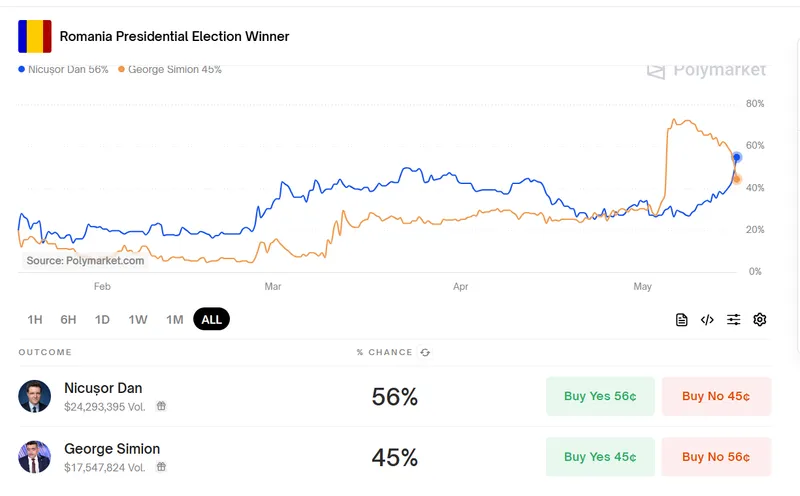800x496 pixels.
Task: Buy No for Nicușor Dan at 45¢
Action: [716, 396]
